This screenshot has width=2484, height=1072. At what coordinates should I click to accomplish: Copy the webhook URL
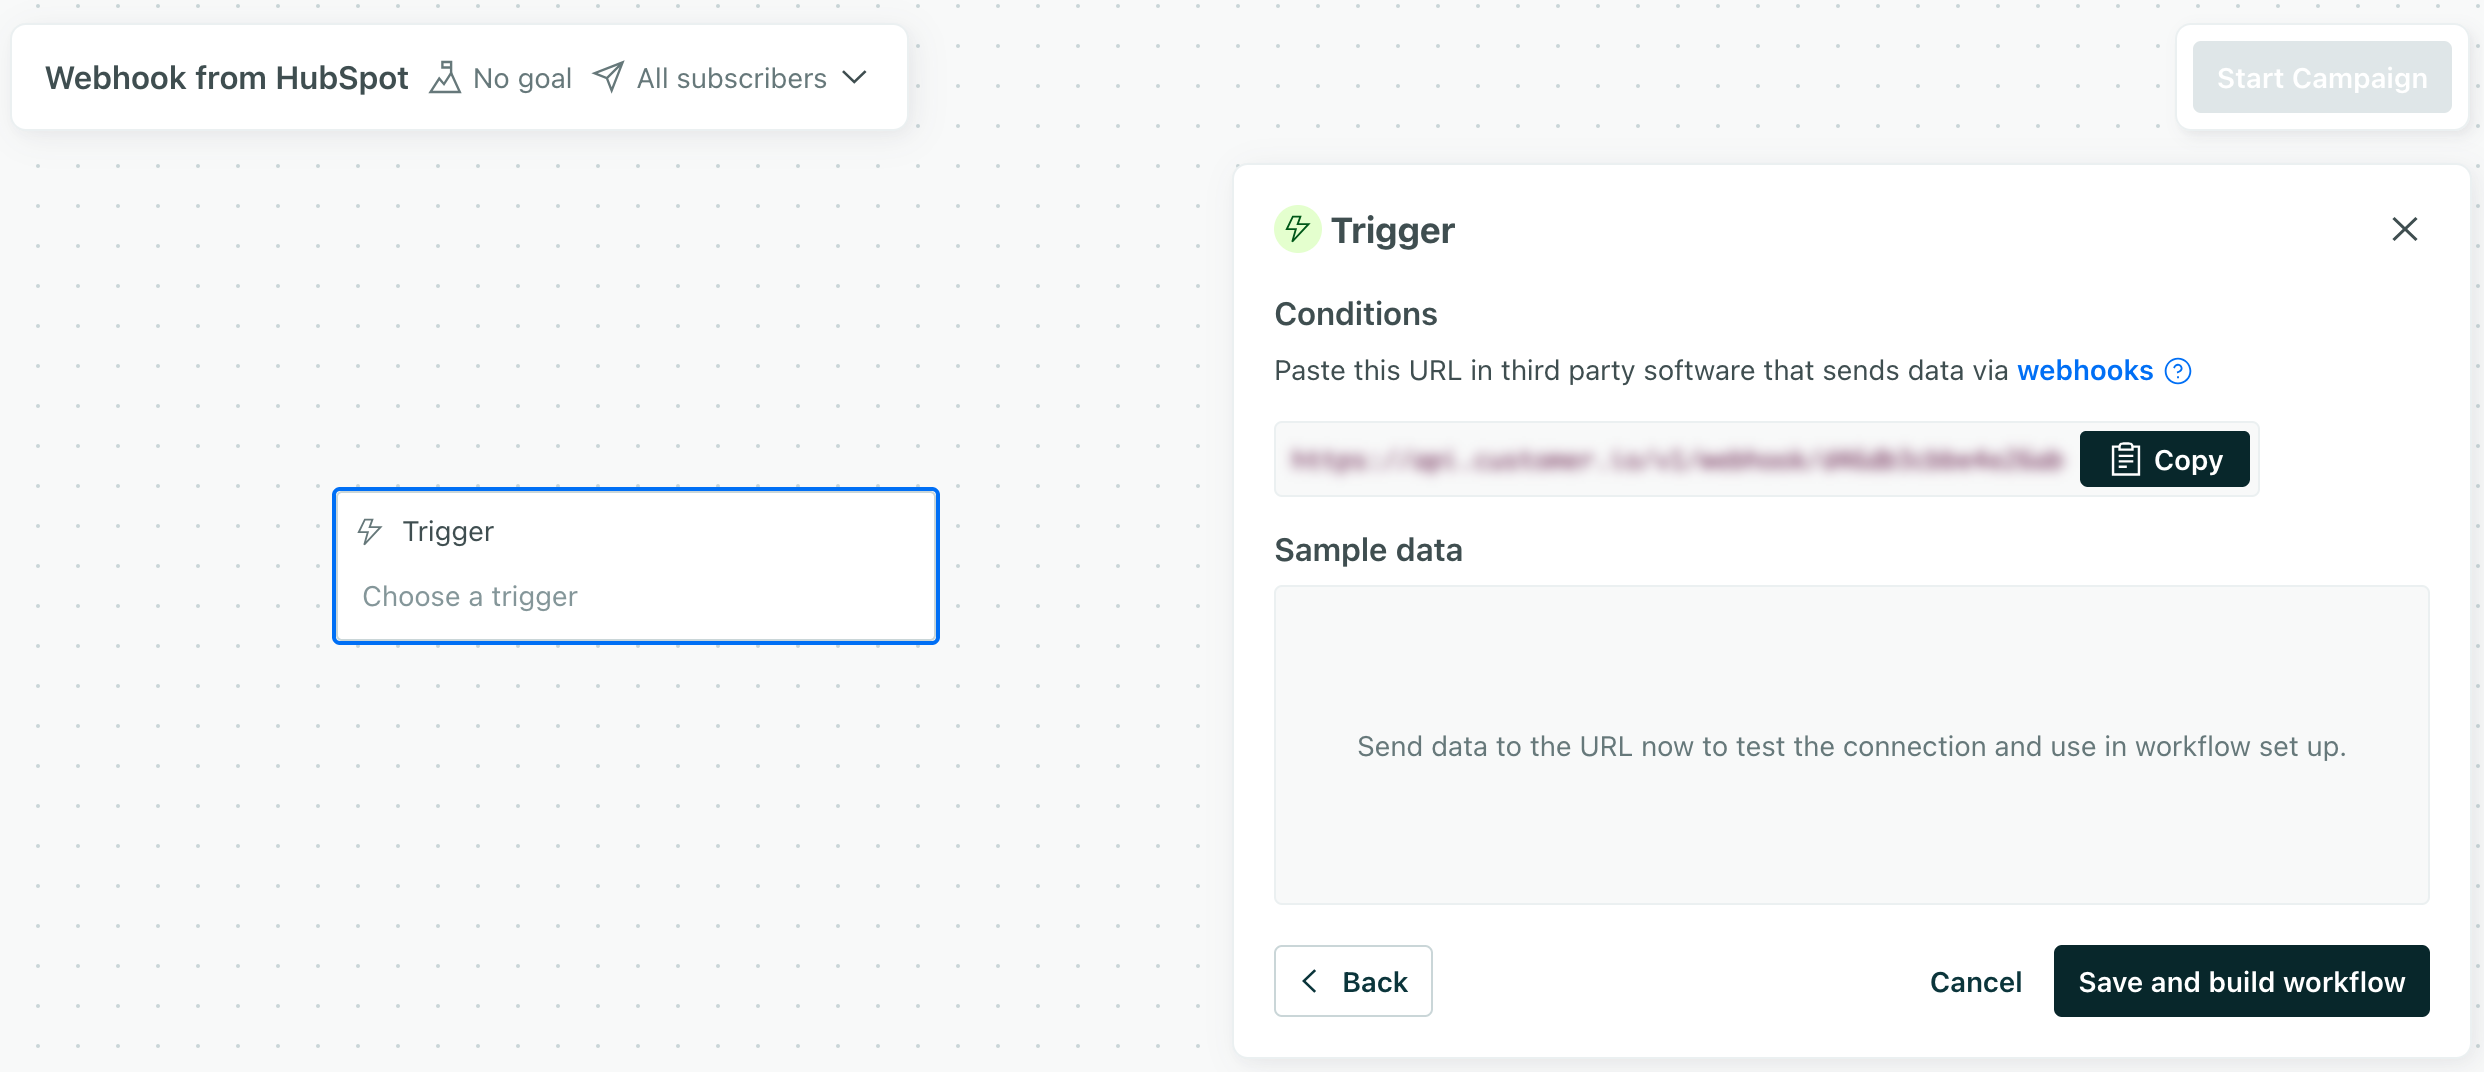(x=2164, y=459)
